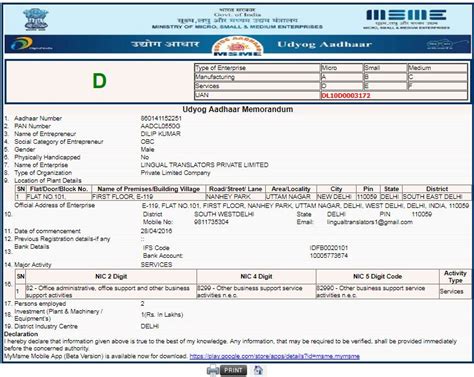Click SOUTH EAST DELHI district cell

[437, 197]
